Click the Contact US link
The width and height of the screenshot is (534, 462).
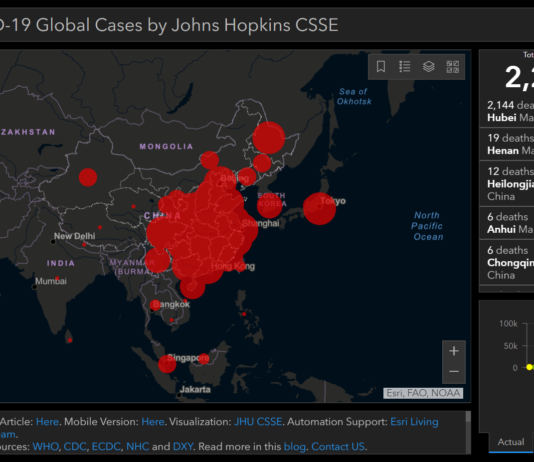coord(338,446)
